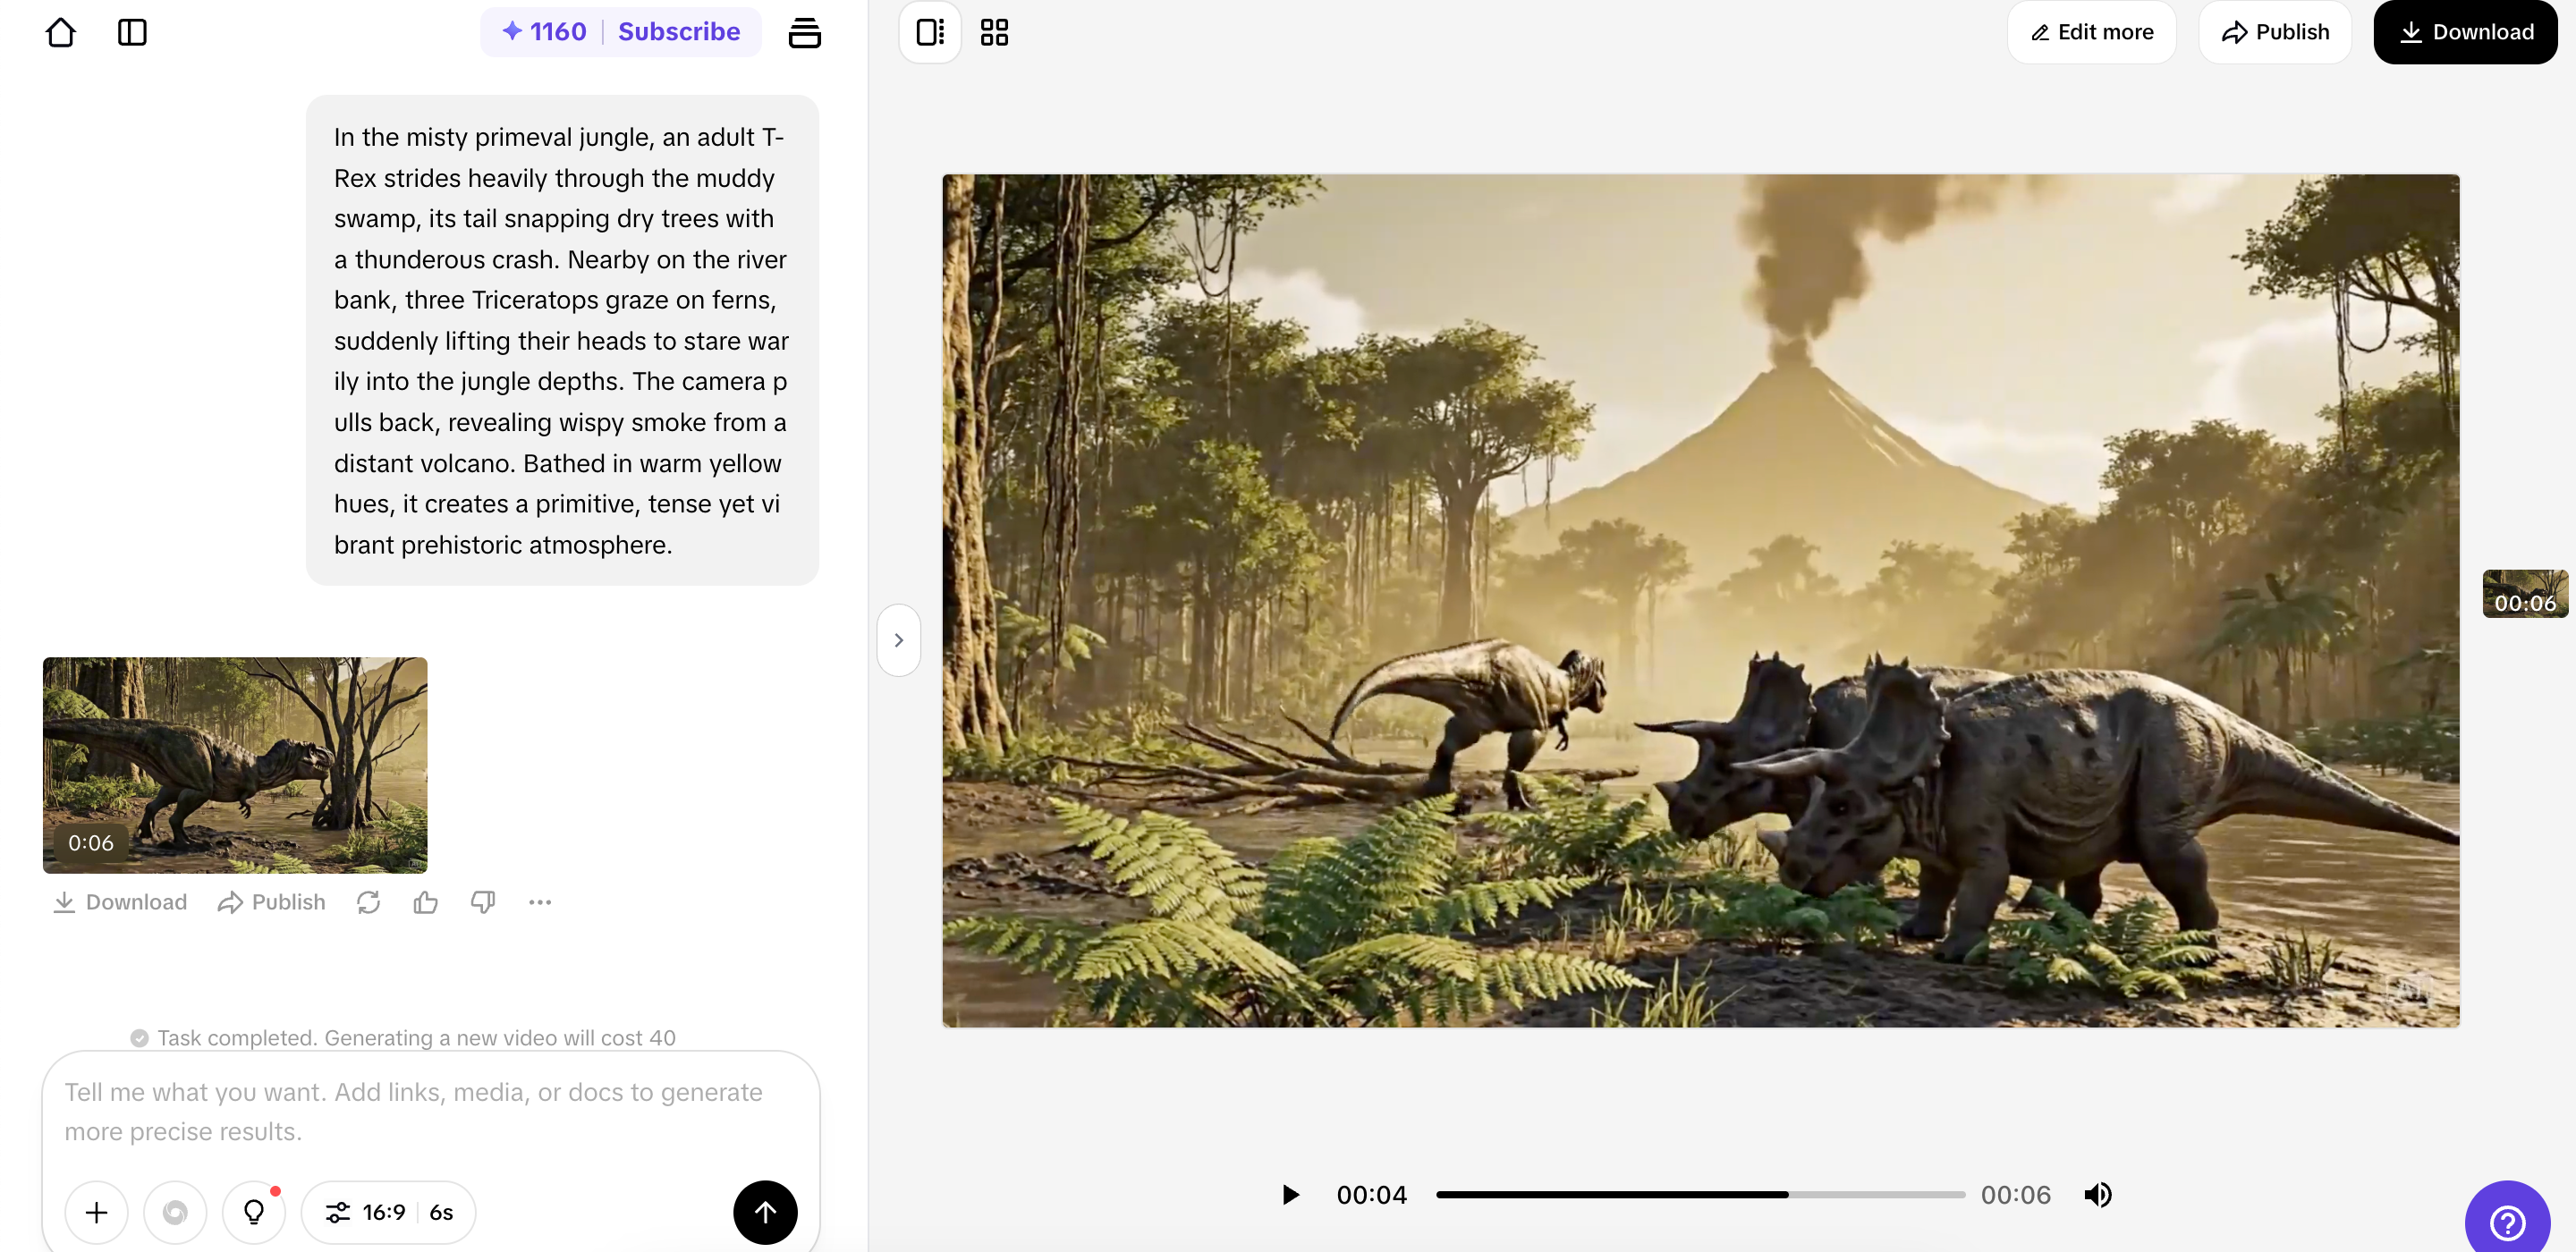2576x1252 pixels.
Task: Open the 16:9 6s settings selector
Action: pyautogui.click(x=388, y=1212)
